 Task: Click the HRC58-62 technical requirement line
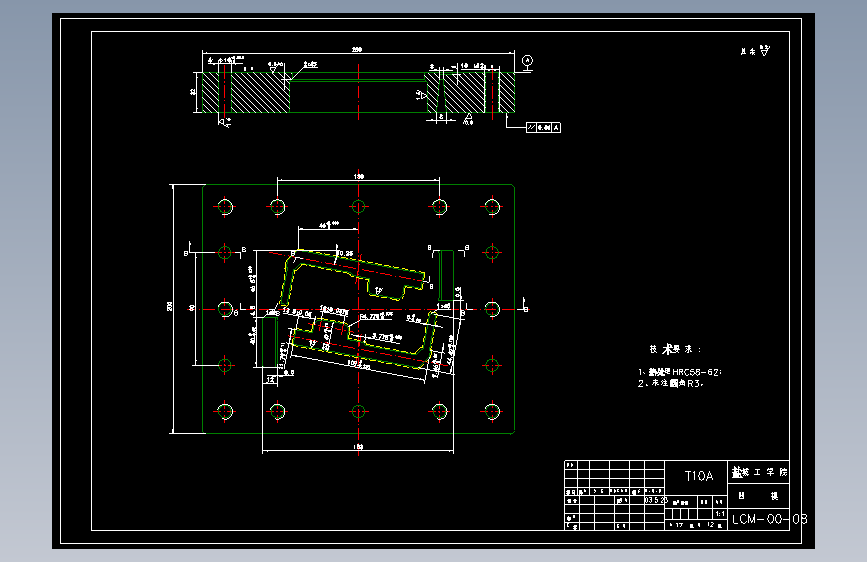click(x=680, y=372)
